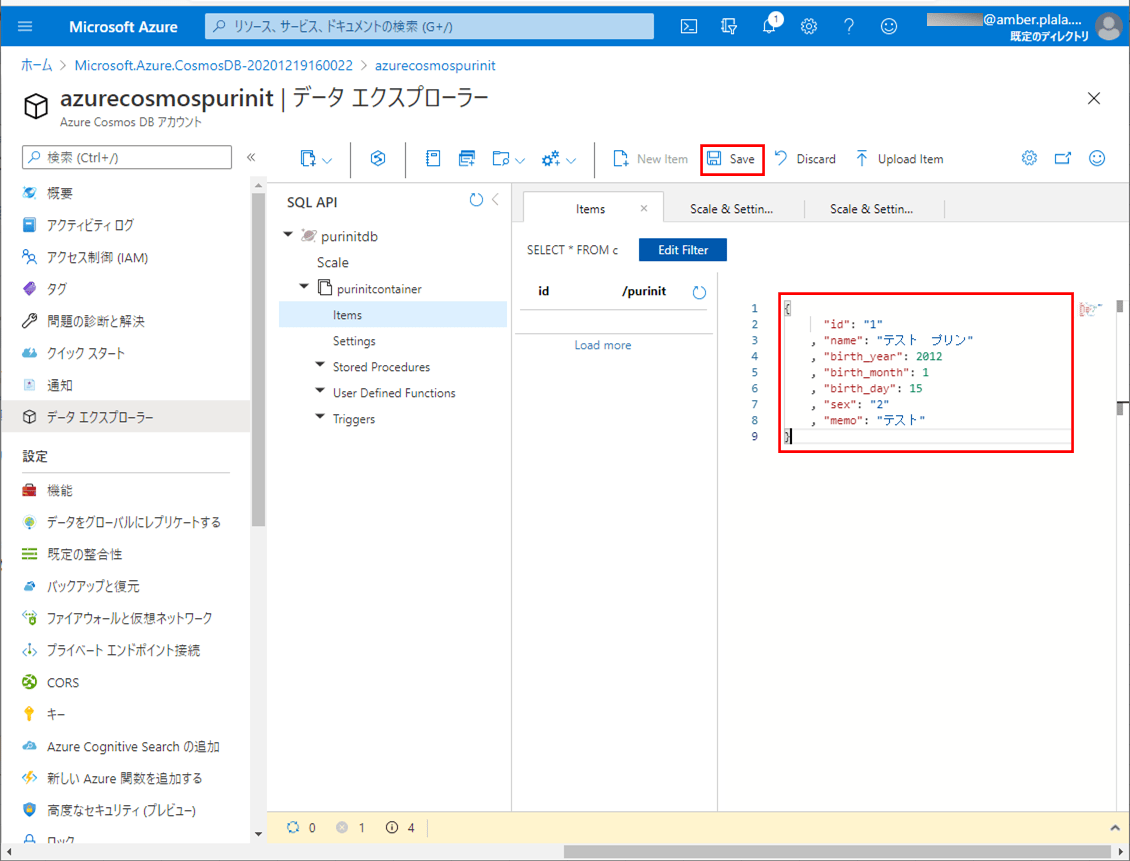Select Settings under purinitcontainer
The height and width of the screenshot is (861, 1130).
pyautogui.click(x=354, y=341)
